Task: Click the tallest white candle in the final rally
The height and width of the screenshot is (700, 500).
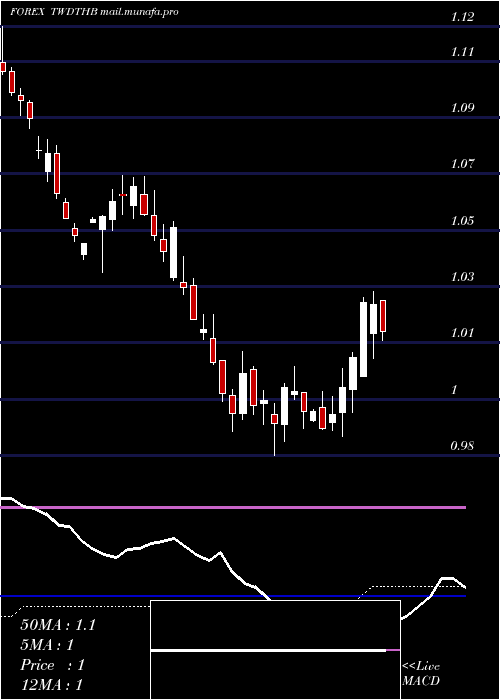Action: 363,339
